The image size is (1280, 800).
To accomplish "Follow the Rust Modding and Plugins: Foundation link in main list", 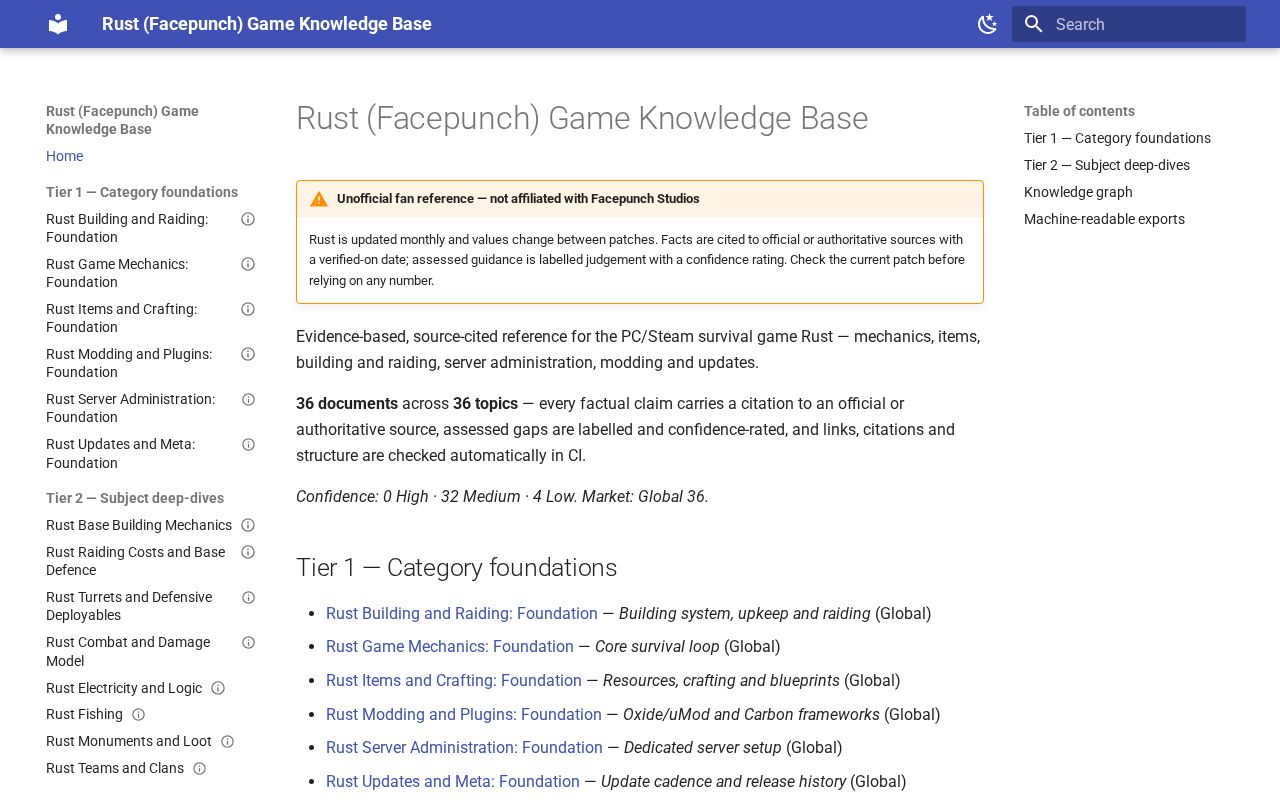I will (464, 714).
